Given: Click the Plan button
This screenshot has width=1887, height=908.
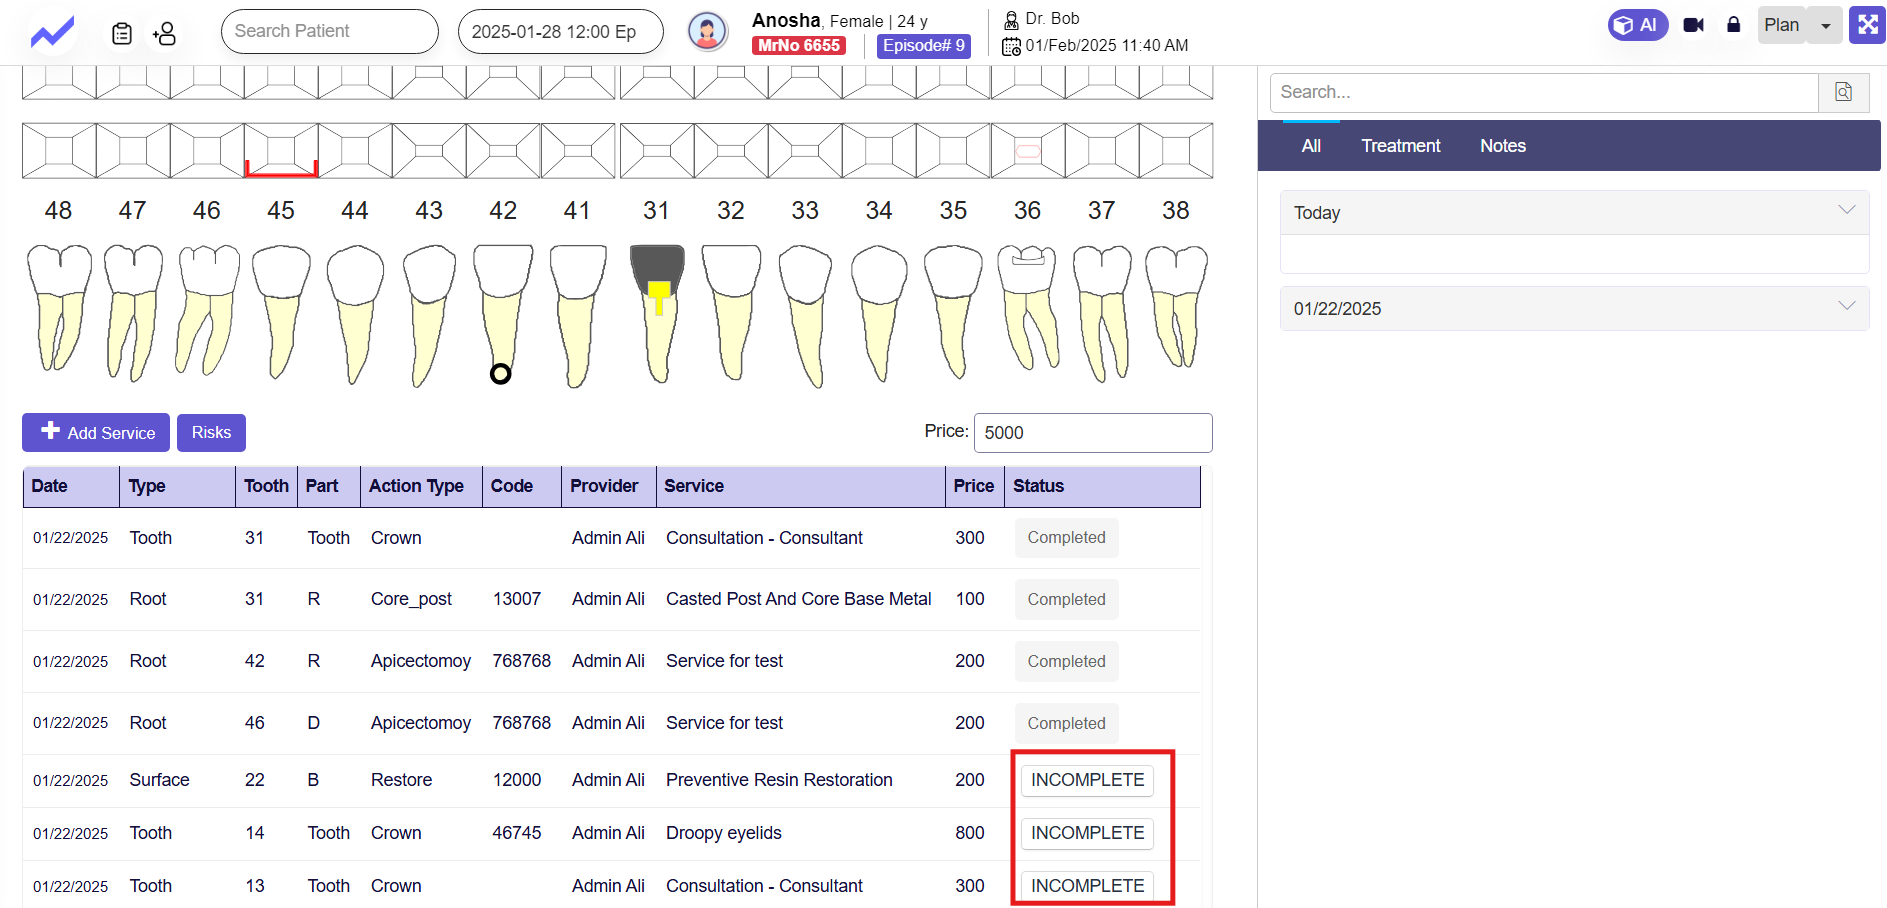Looking at the screenshot, I should 1781,25.
